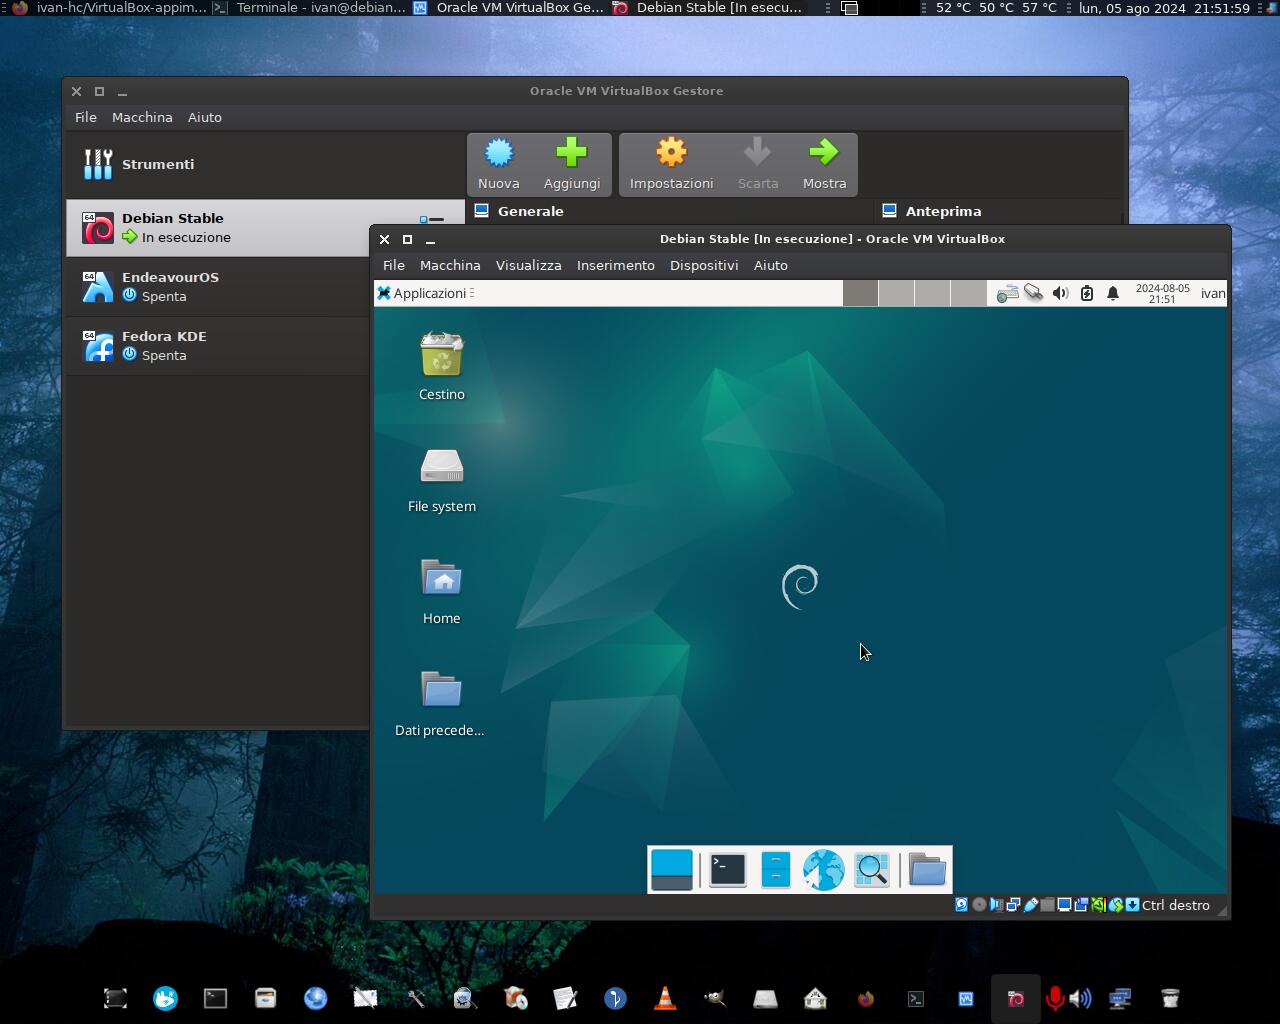Toggle the red microphone mute on host dock
Image resolution: width=1280 pixels, height=1024 pixels.
tap(1054, 998)
